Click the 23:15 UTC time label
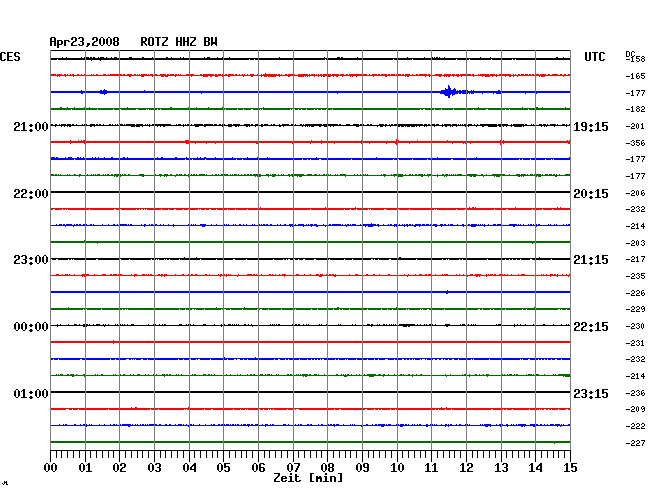Image resolution: width=650 pixels, height=494 pixels. click(591, 393)
